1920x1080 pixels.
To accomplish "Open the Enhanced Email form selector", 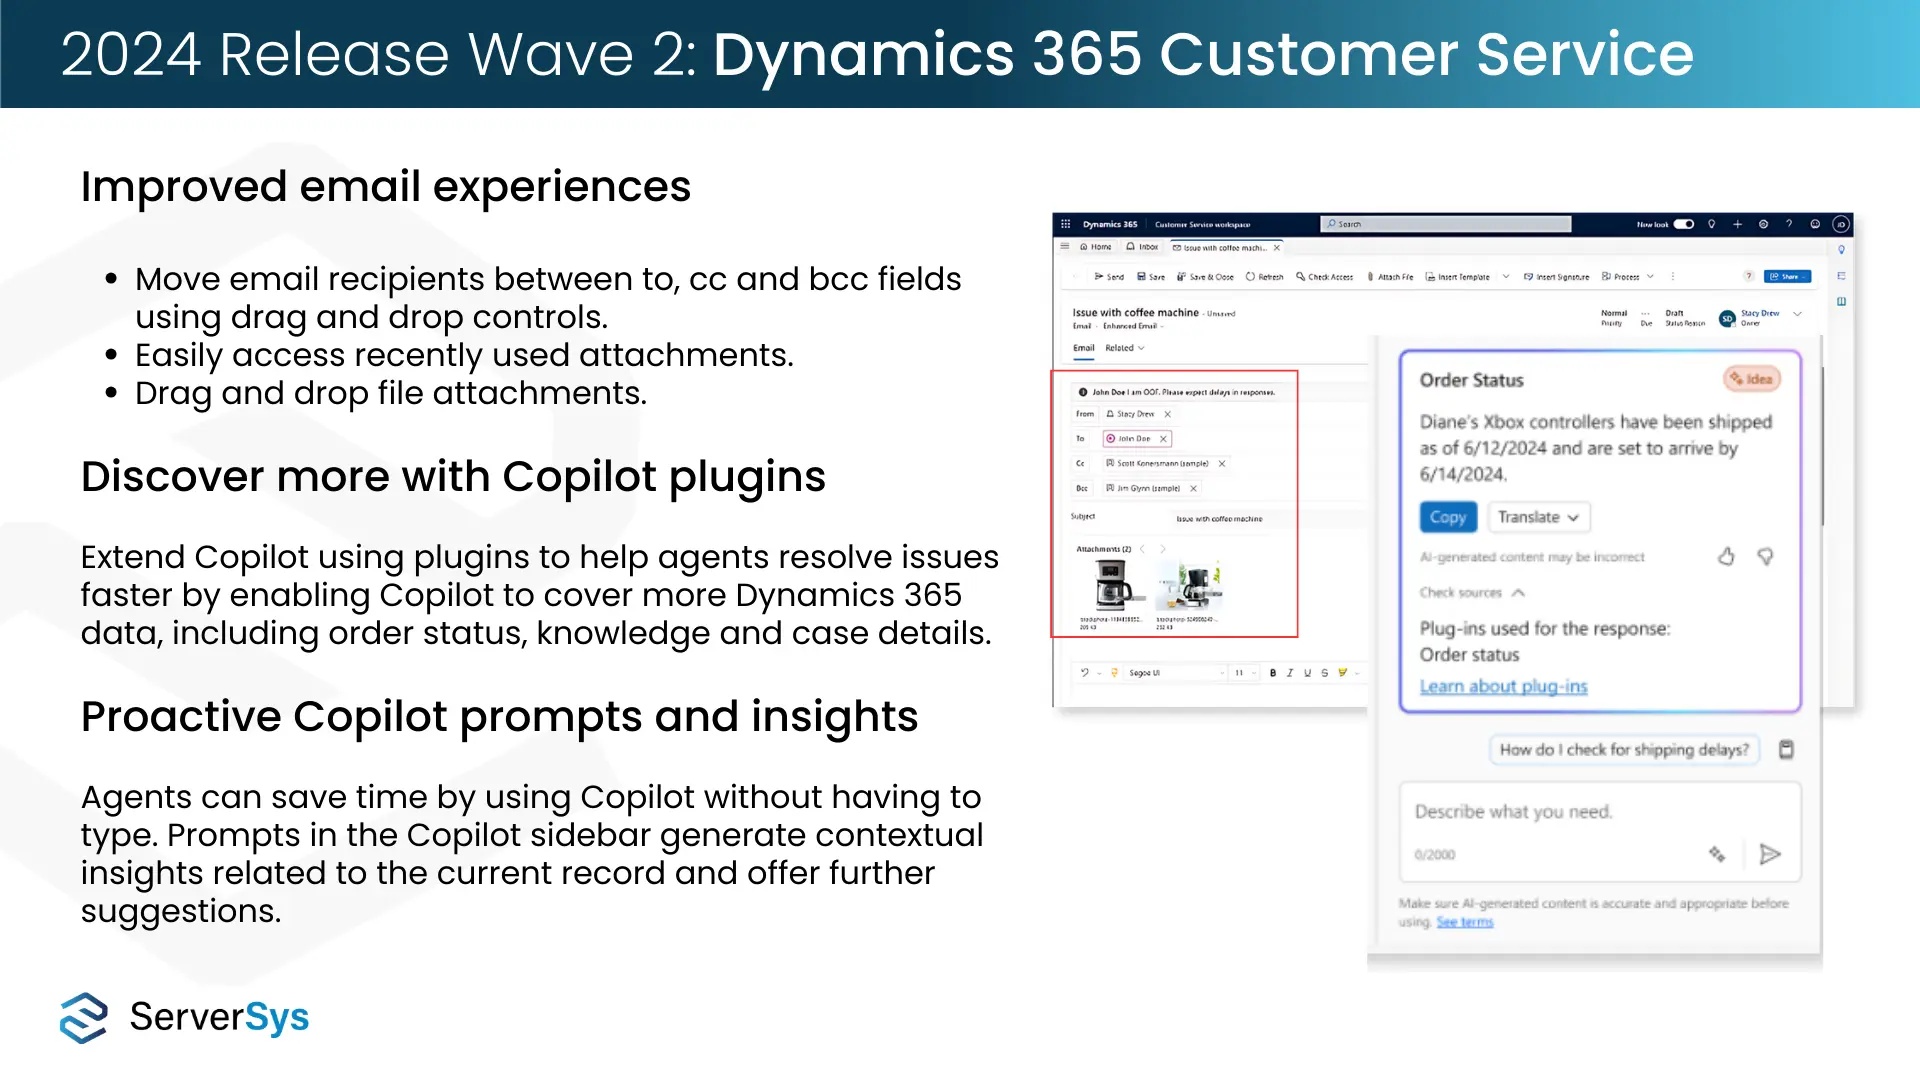I will pyautogui.click(x=1133, y=326).
